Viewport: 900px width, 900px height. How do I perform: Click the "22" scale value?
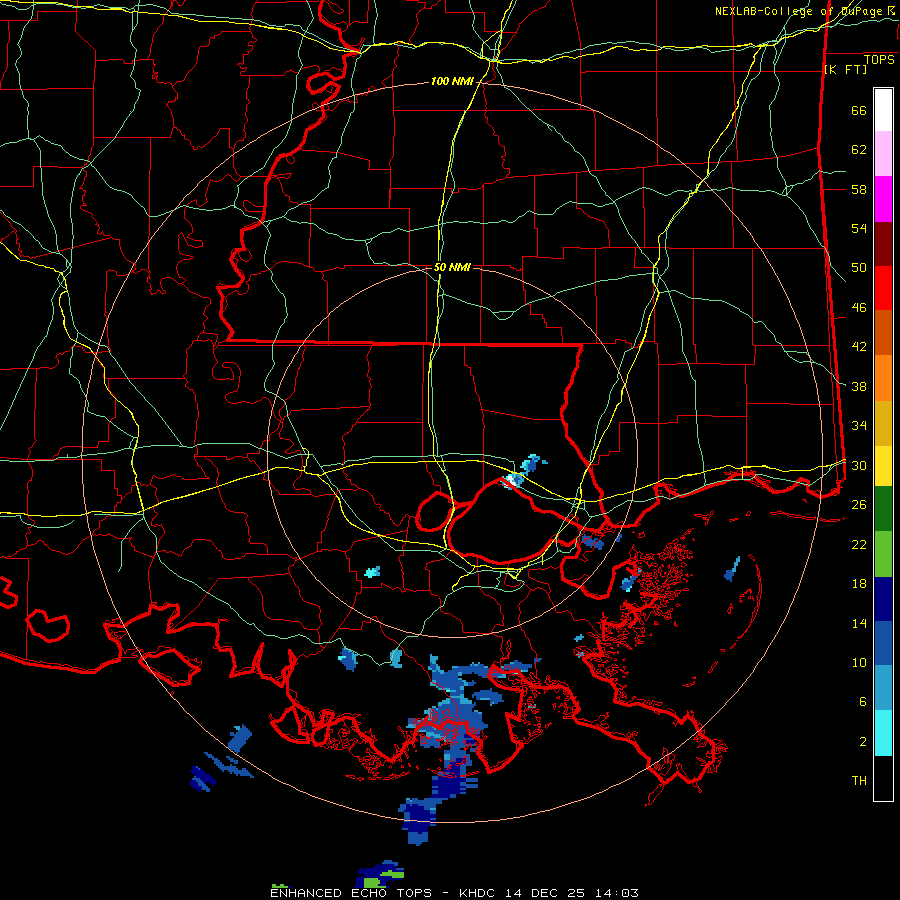[x=859, y=544]
